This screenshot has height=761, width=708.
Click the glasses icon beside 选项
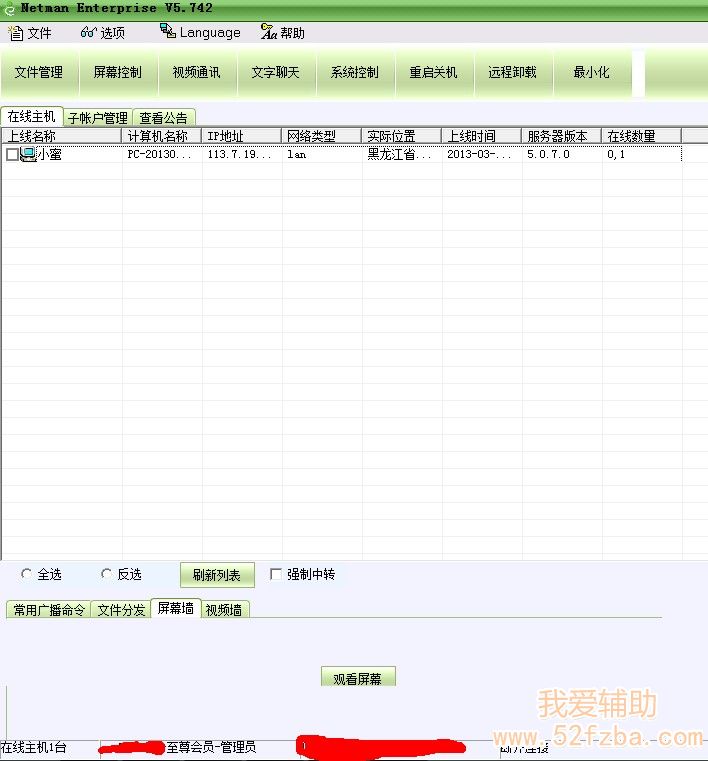click(x=89, y=33)
